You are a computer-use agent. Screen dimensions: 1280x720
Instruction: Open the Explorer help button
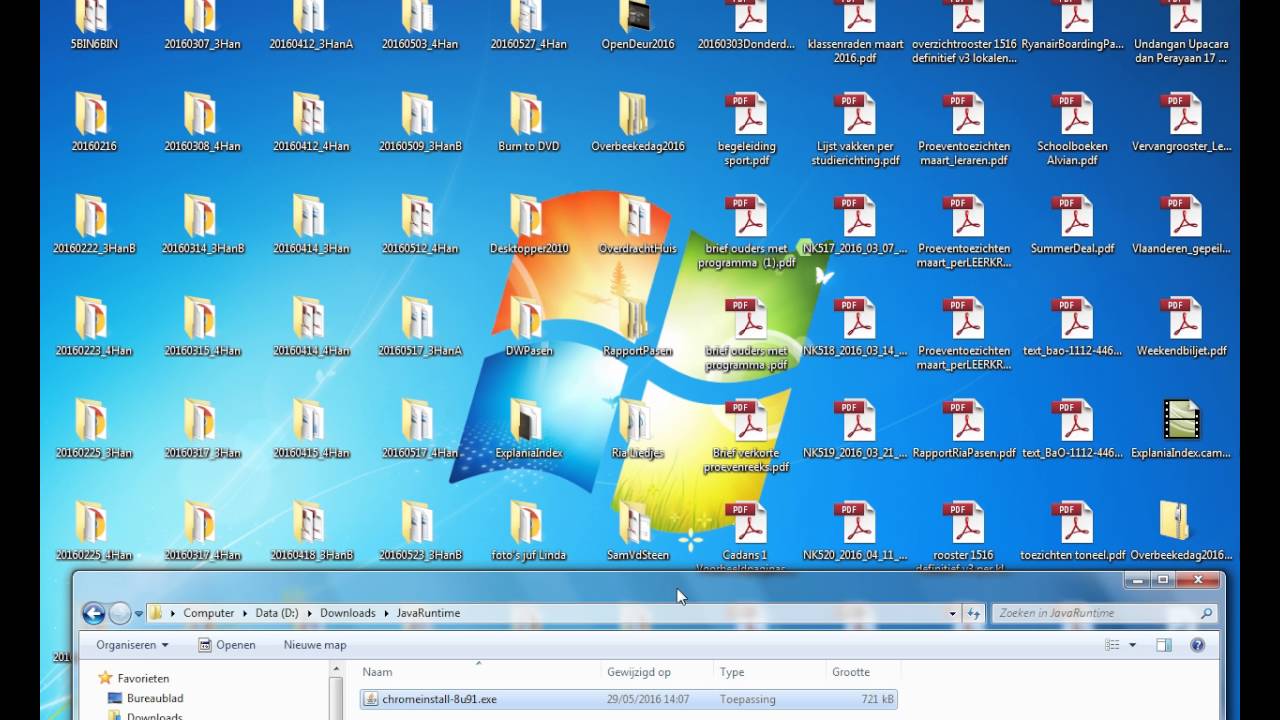pos(1197,645)
